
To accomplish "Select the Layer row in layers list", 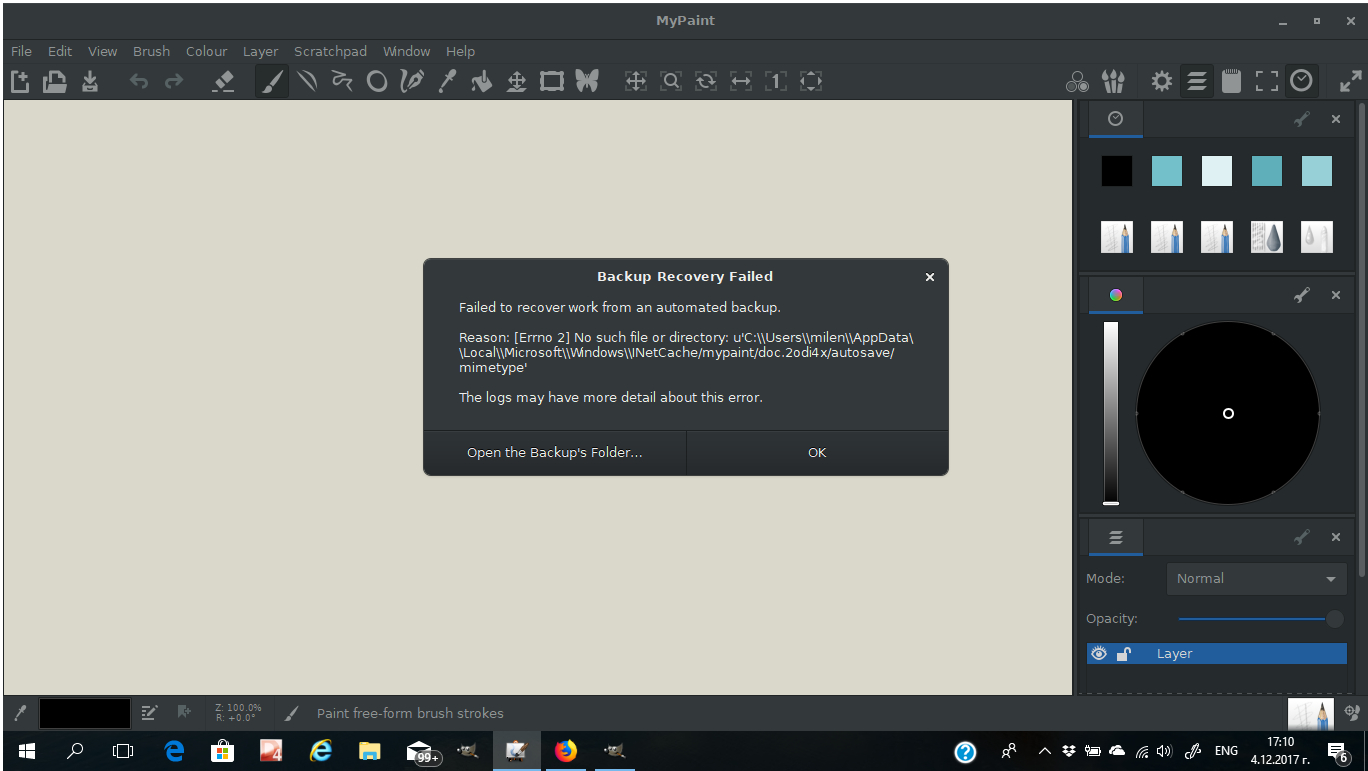I will tap(1217, 653).
